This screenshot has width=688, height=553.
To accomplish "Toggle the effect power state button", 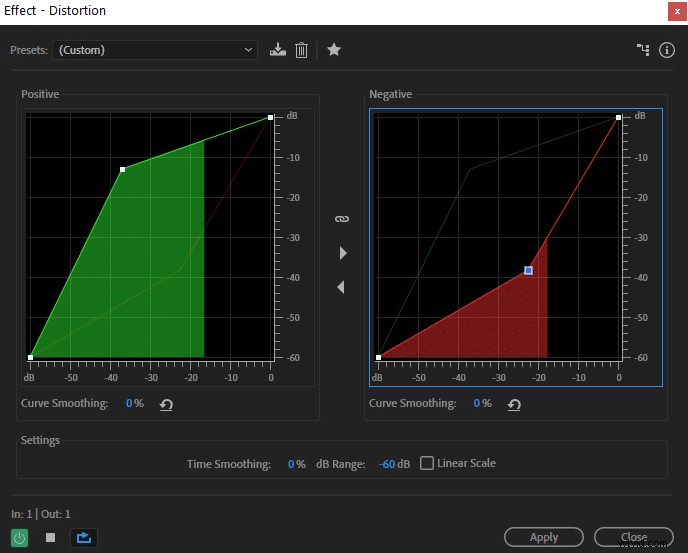I will pos(20,537).
